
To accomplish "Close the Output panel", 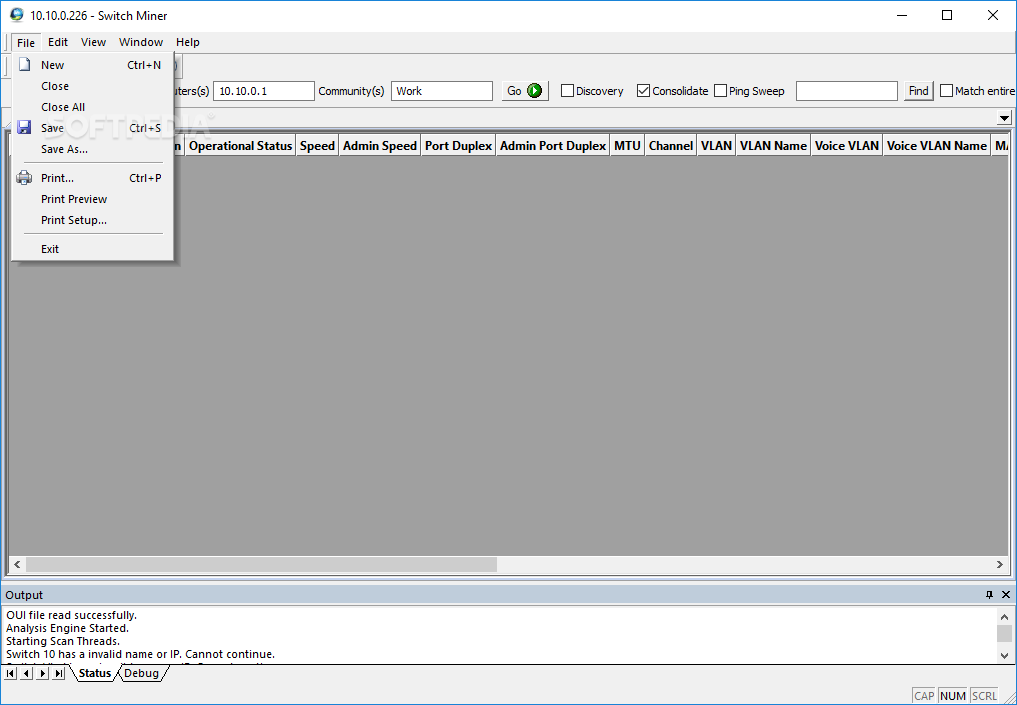I will 1006,595.
